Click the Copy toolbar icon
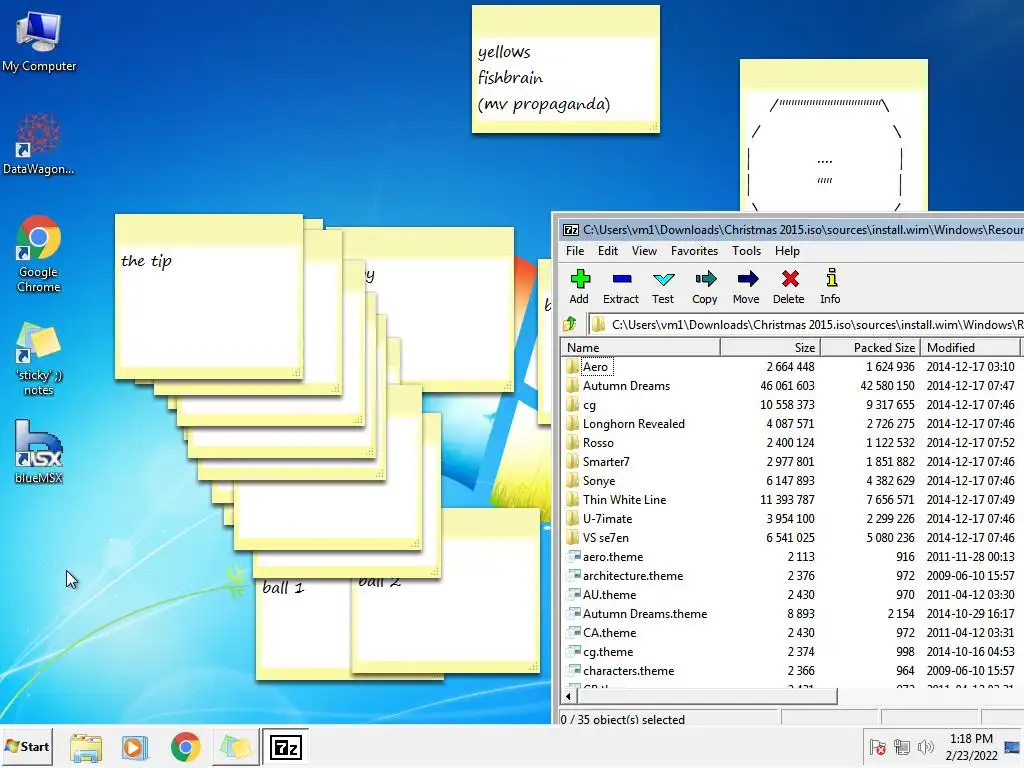Screen dimensions: 1024x768 [705, 286]
